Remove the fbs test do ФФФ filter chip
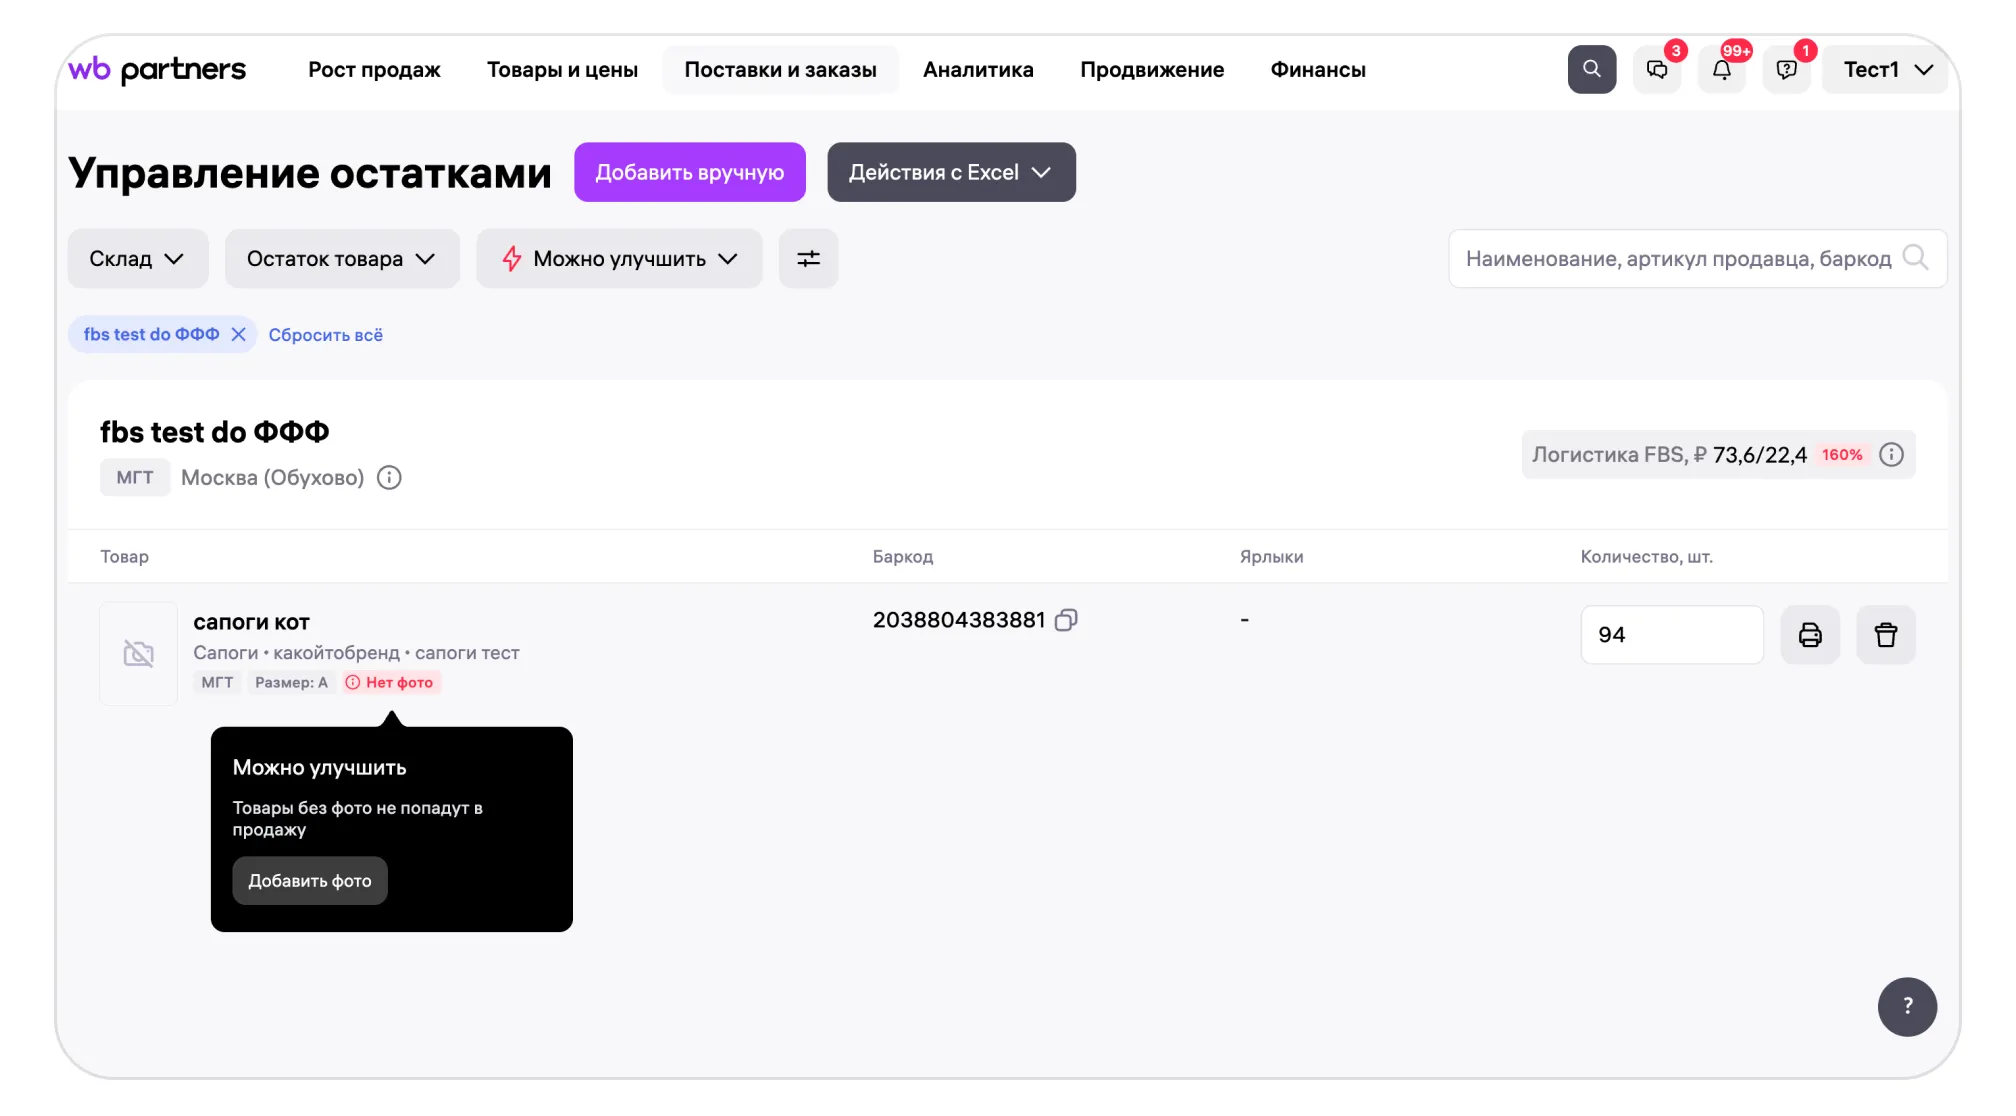Image resolution: width=2016 pixels, height=1116 pixels. (x=238, y=334)
